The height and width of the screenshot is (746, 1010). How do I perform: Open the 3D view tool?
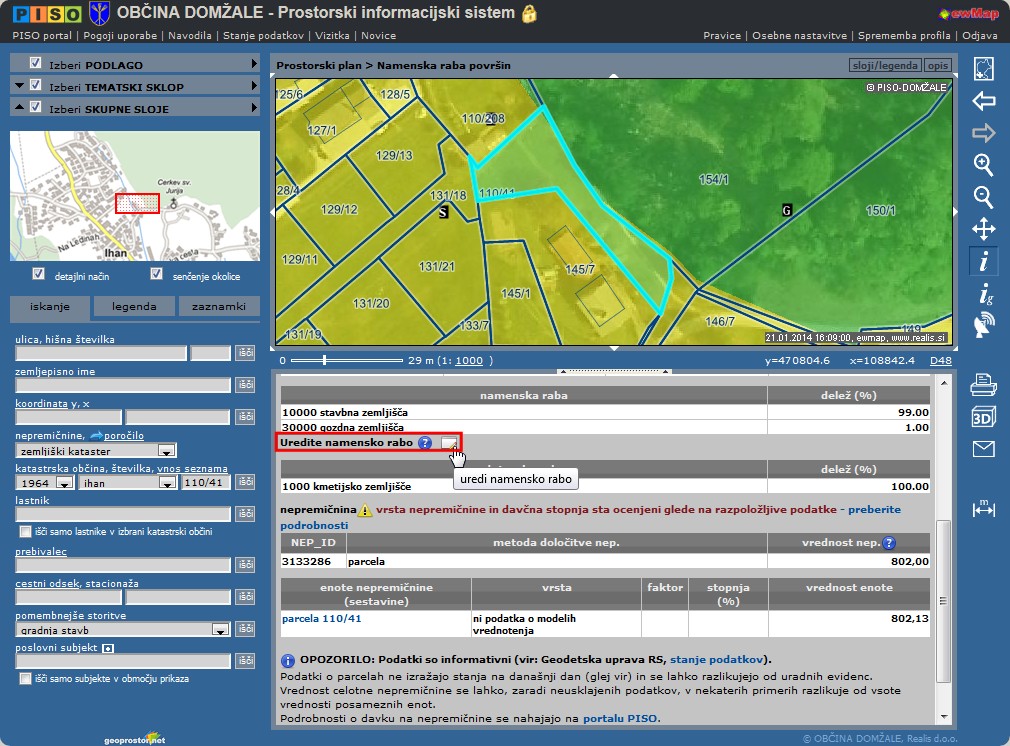pos(984,417)
